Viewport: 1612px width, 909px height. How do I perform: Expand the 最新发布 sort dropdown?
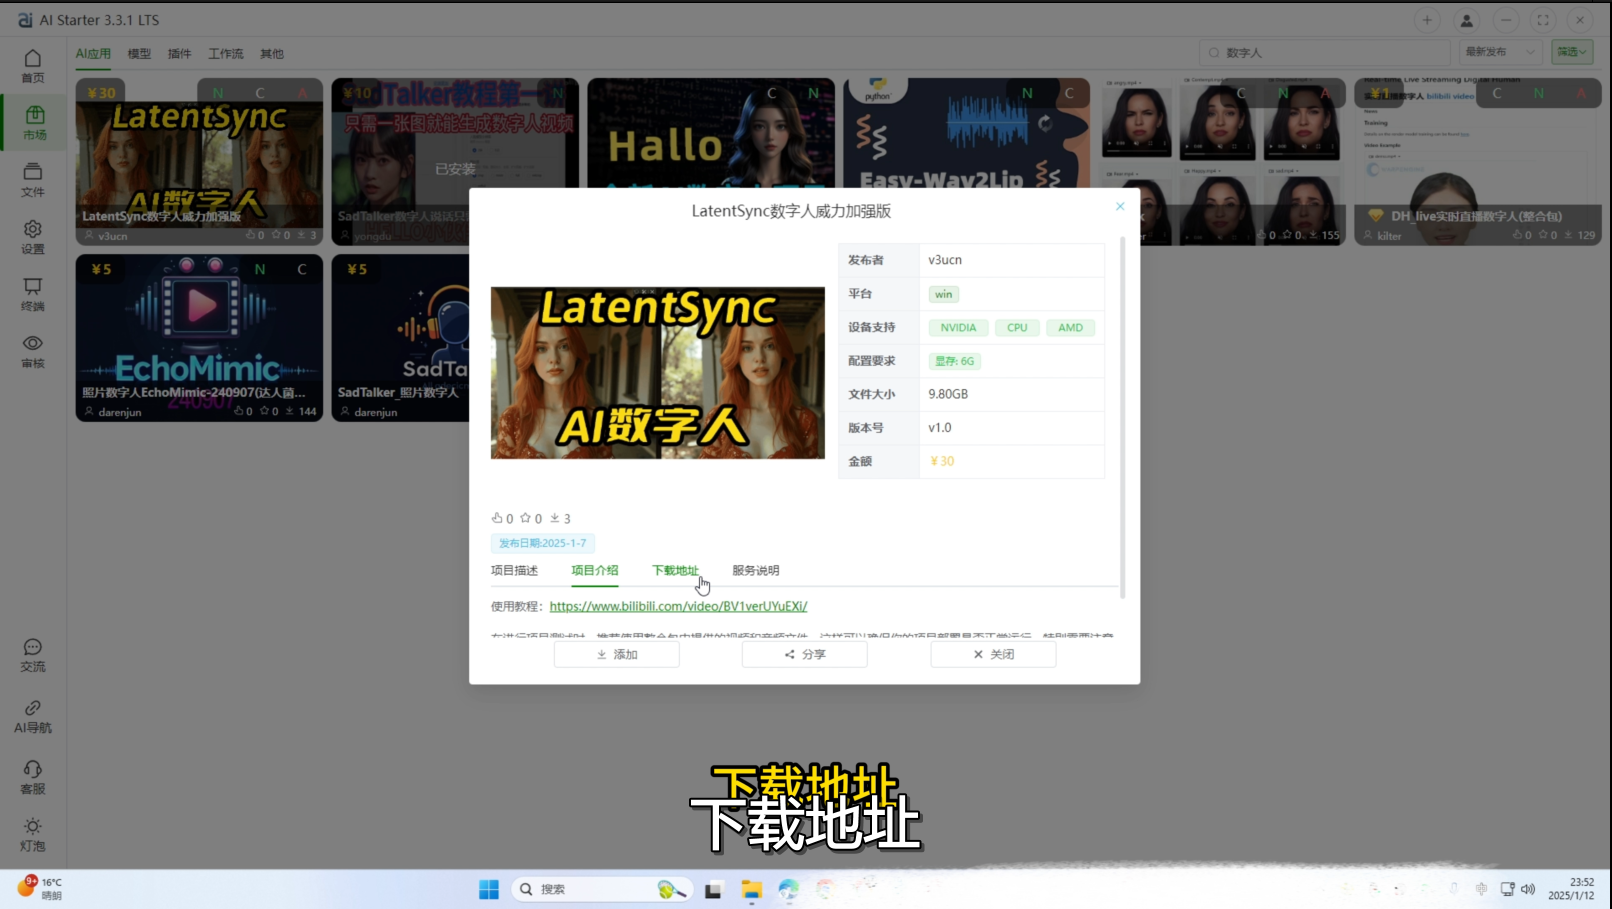(x=1499, y=52)
